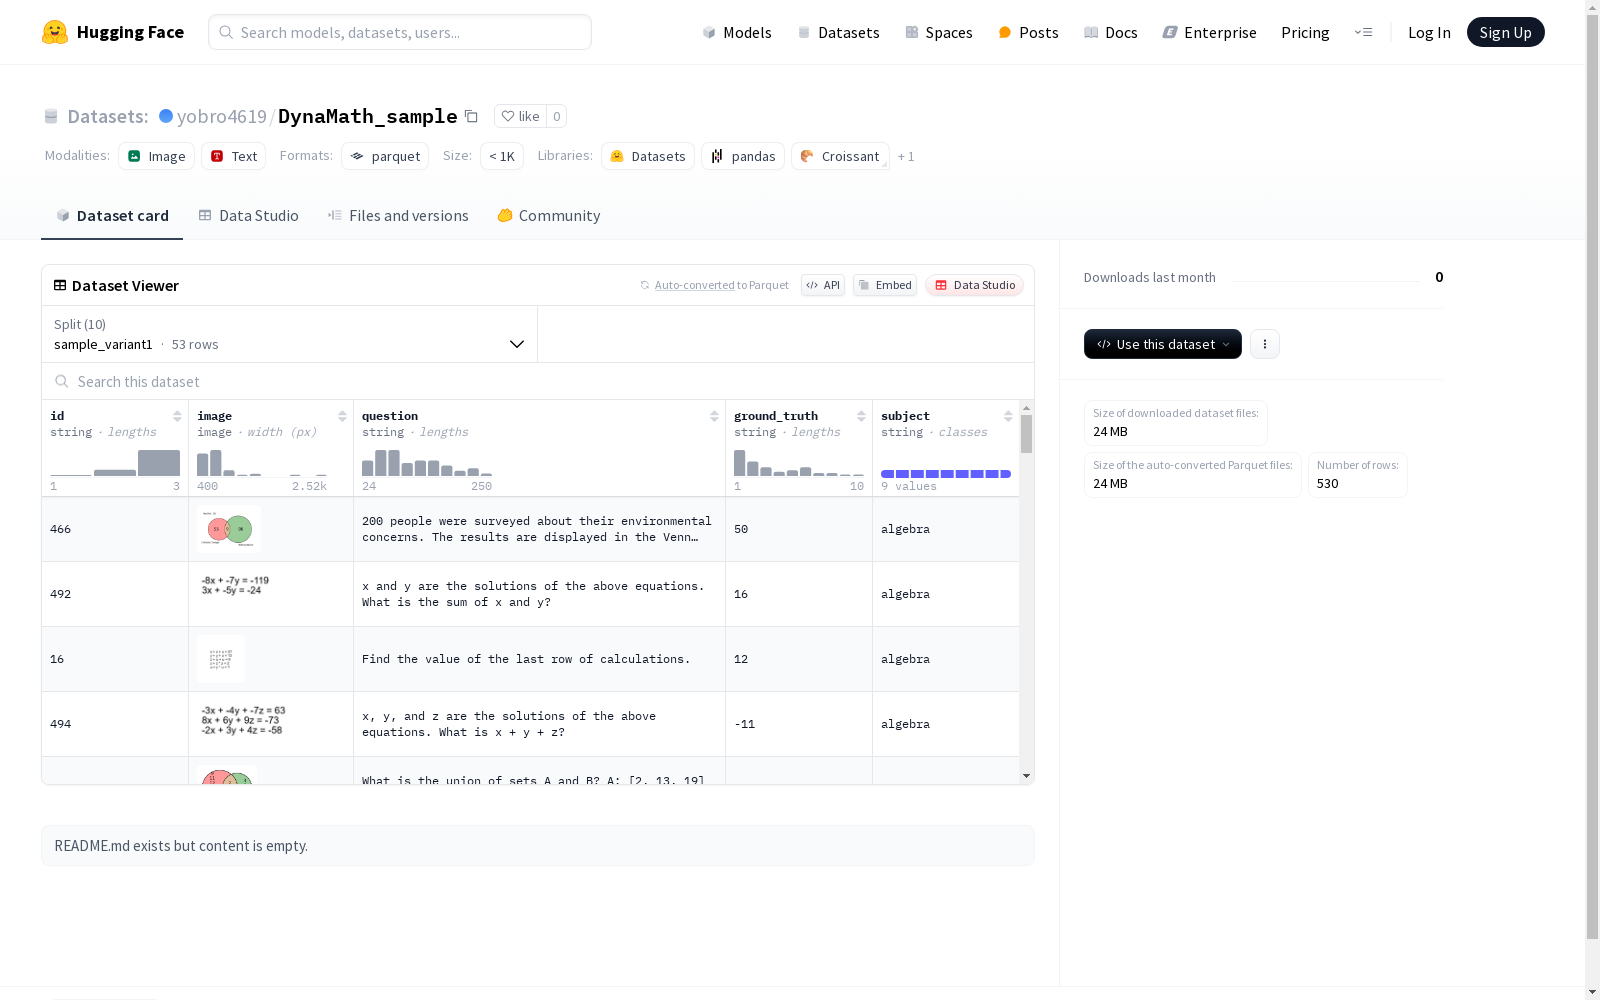Viewport: 1600px width, 1000px height.
Task: Click the id cell 492
Action: 115,594
